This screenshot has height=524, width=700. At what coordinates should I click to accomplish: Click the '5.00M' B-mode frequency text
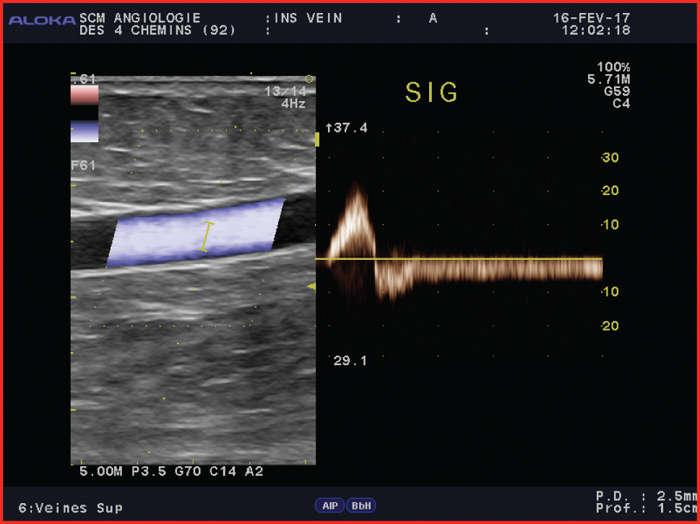tap(101, 471)
